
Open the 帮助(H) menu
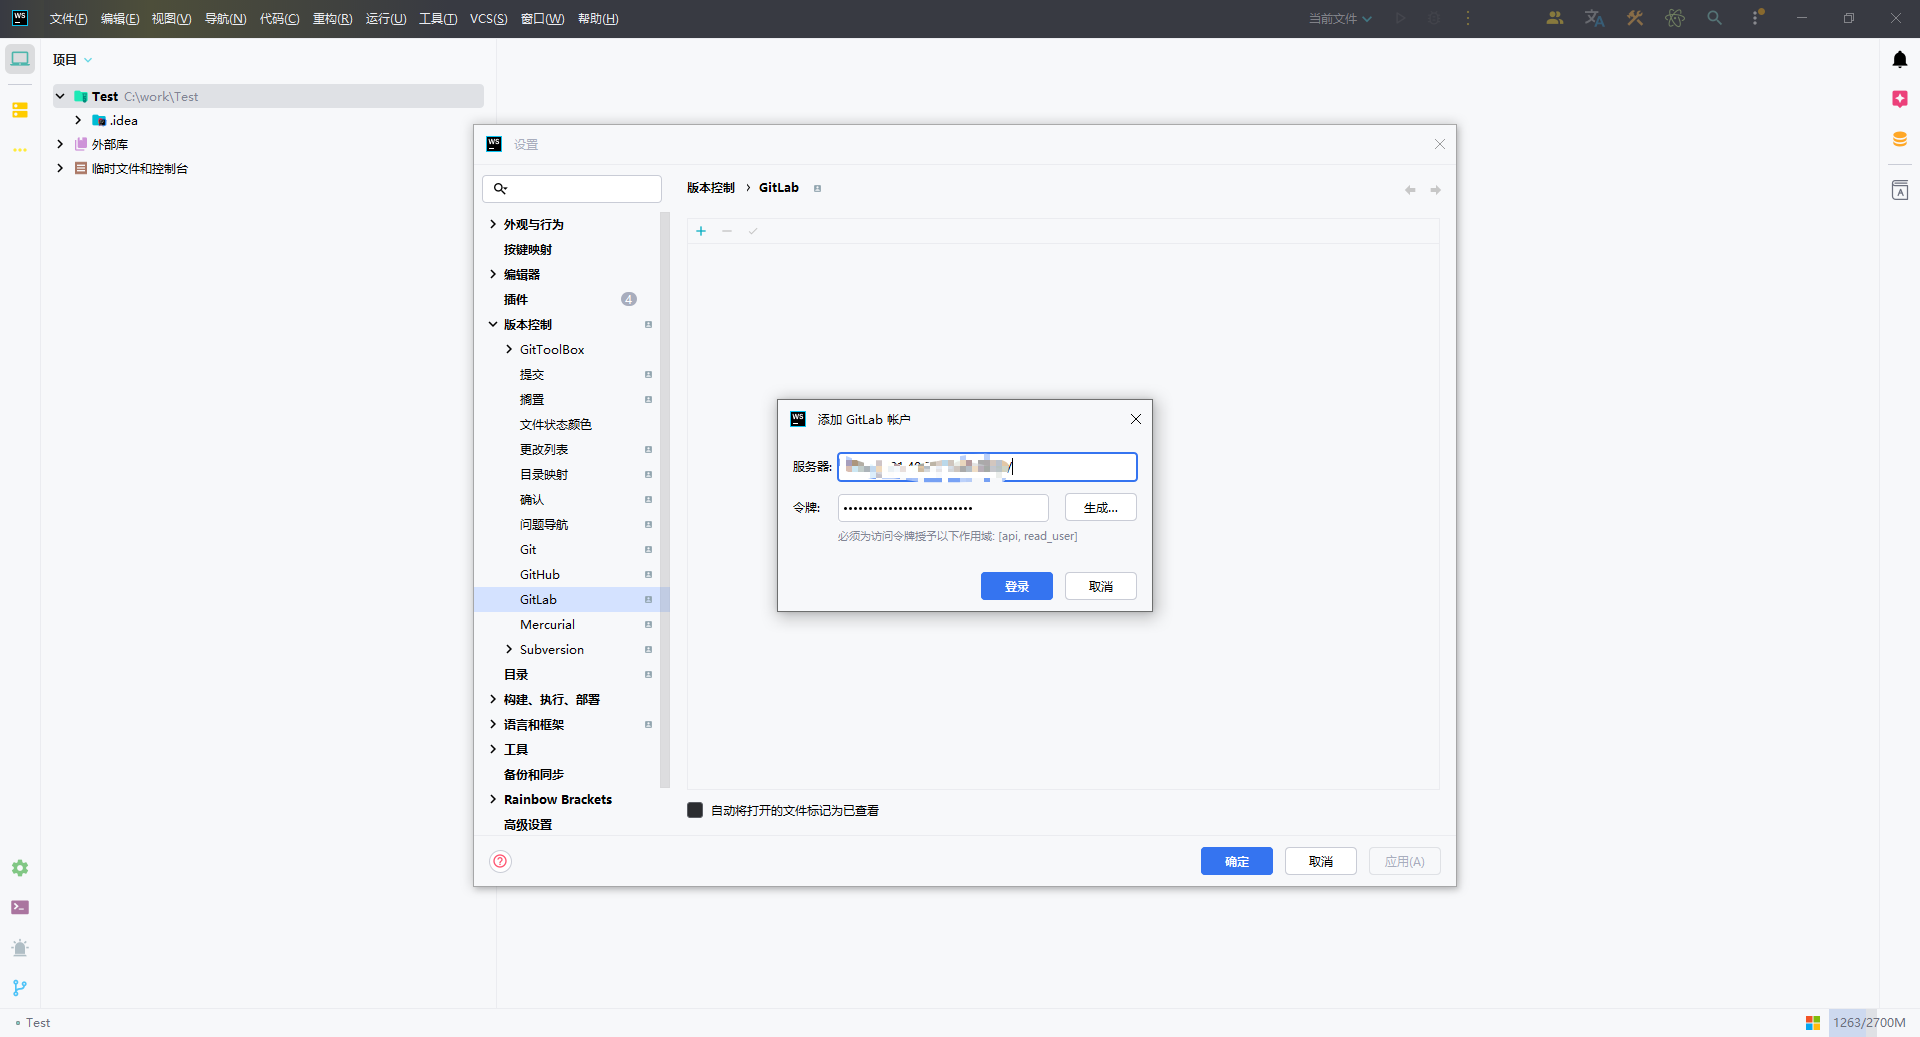tap(598, 18)
